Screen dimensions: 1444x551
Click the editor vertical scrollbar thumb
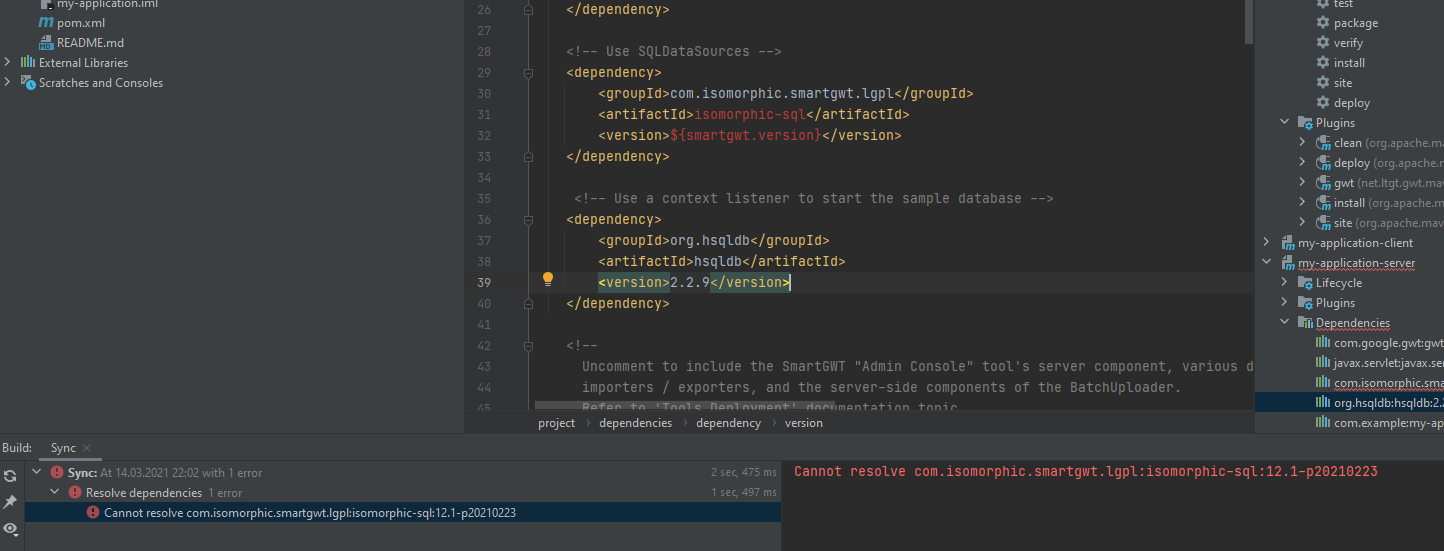(1249, 21)
